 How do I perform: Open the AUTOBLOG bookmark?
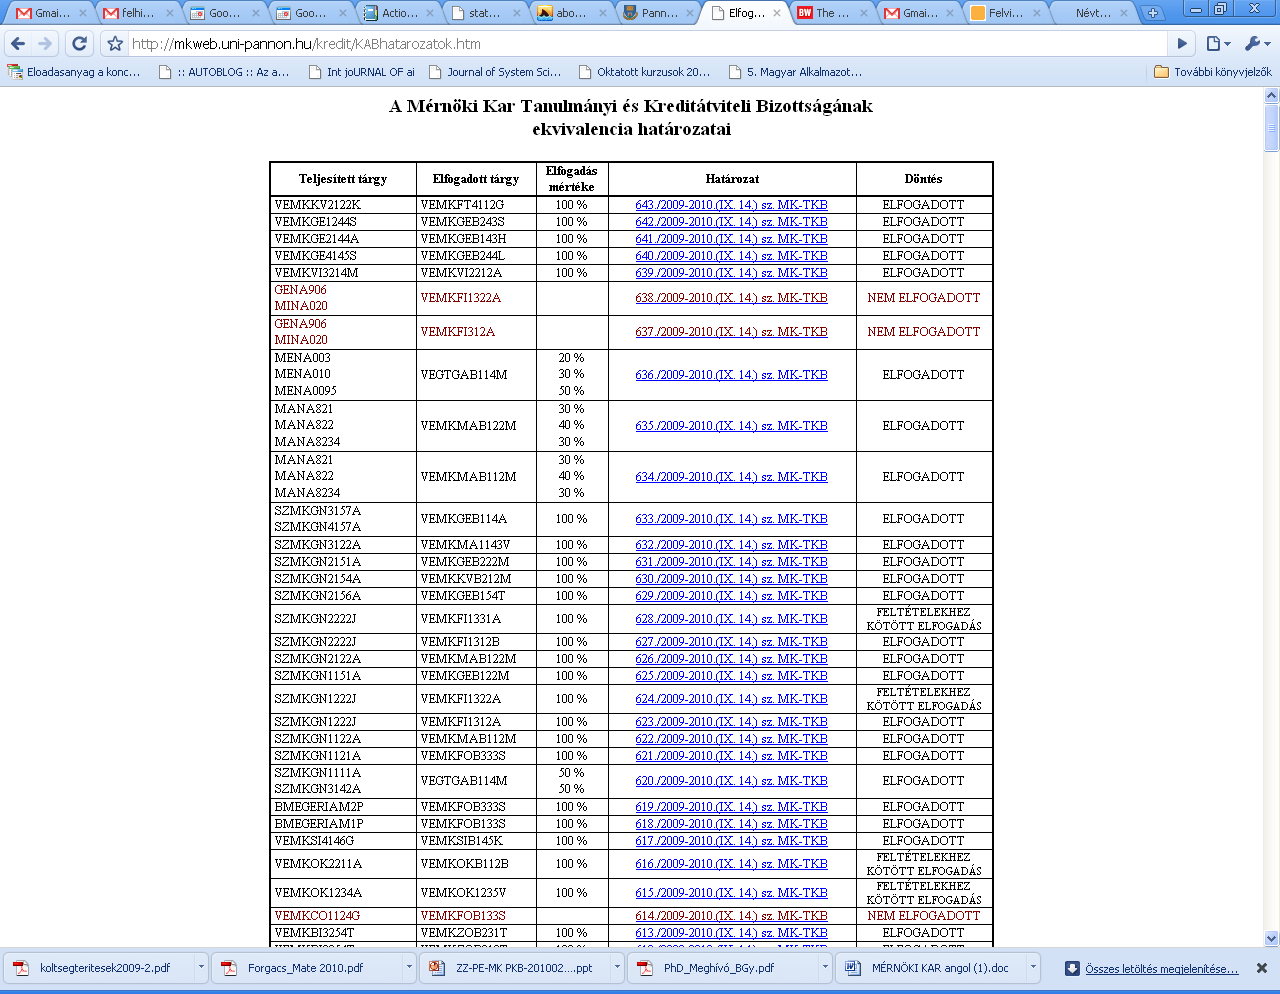pos(224,72)
